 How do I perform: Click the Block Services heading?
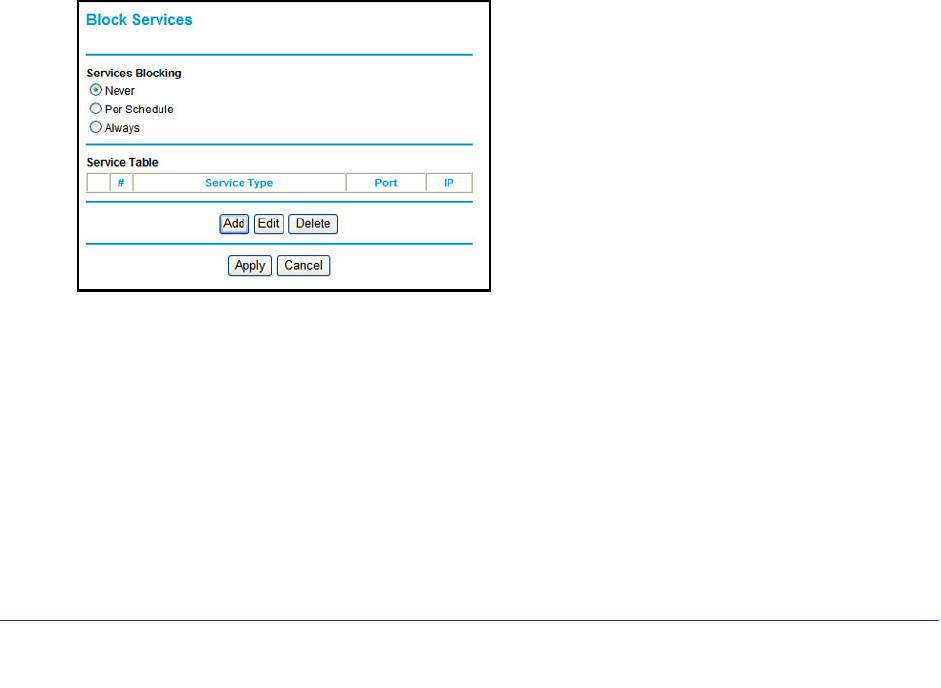coord(139,20)
